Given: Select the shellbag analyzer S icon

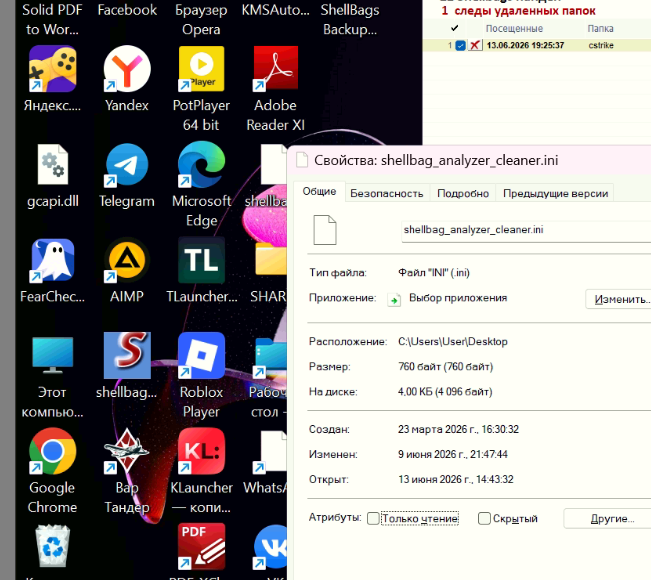Looking at the screenshot, I should [127, 356].
